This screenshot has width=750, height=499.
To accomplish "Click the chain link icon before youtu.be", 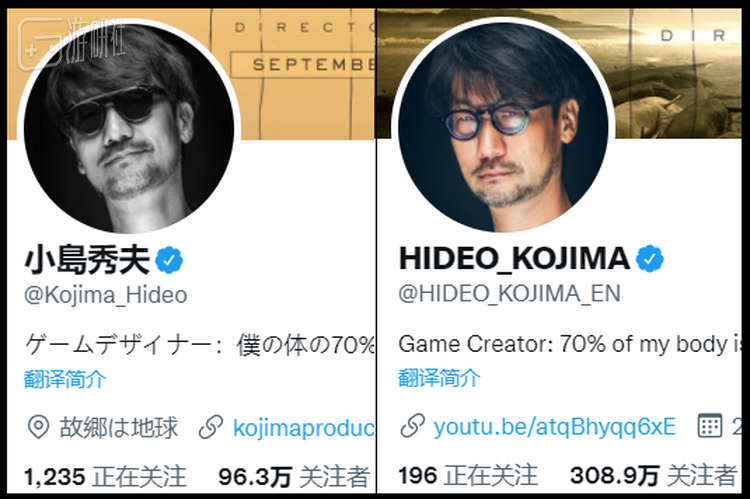I will (412, 426).
